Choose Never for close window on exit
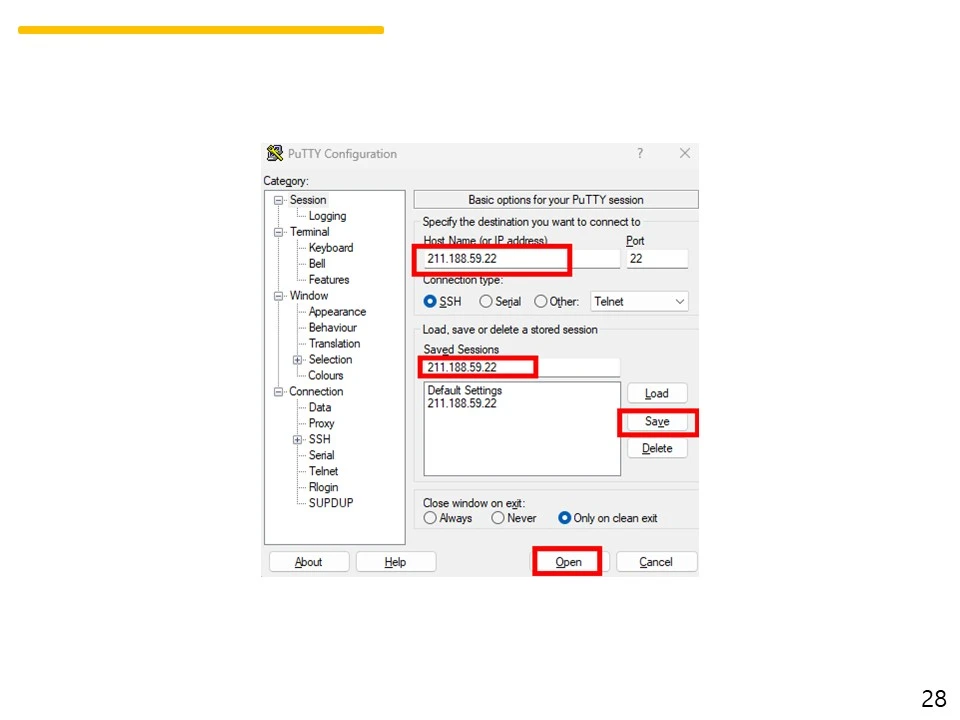 tap(498, 518)
